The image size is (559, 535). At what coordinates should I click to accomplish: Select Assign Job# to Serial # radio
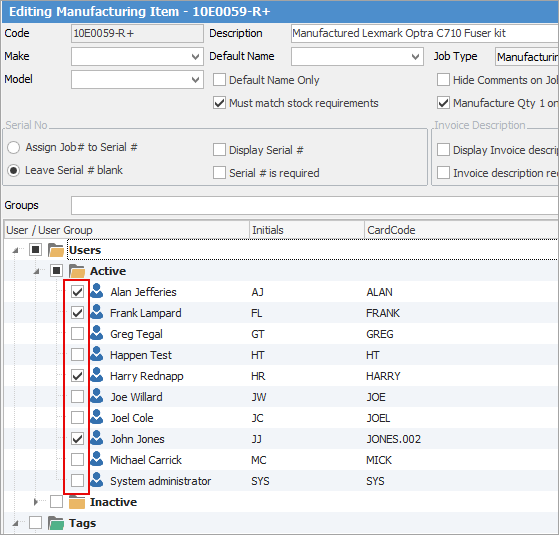(x=14, y=147)
